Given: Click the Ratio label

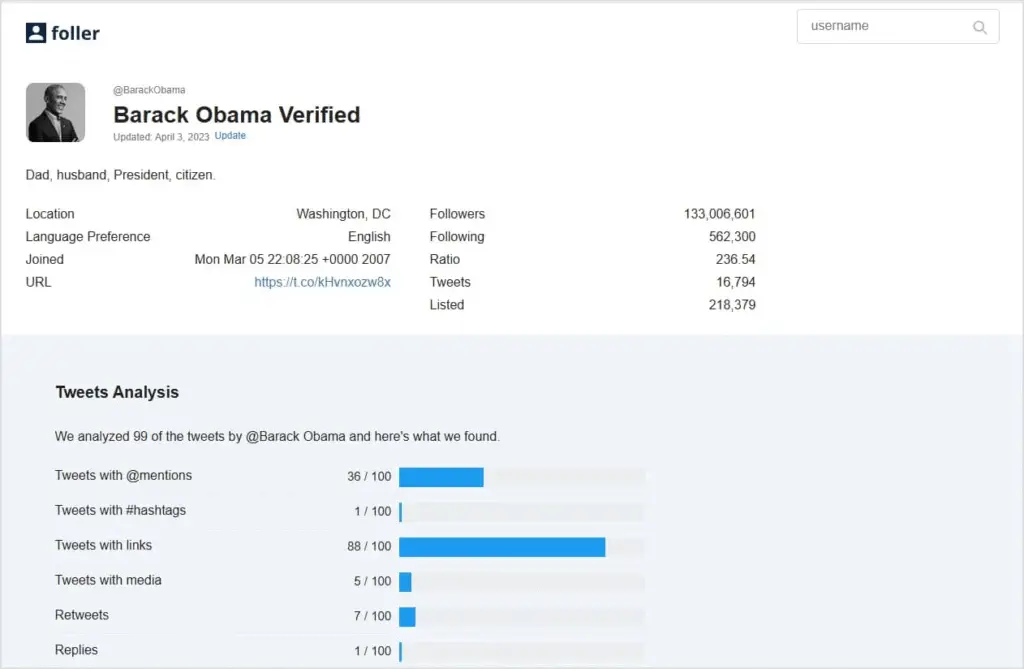Looking at the screenshot, I should point(445,259).
